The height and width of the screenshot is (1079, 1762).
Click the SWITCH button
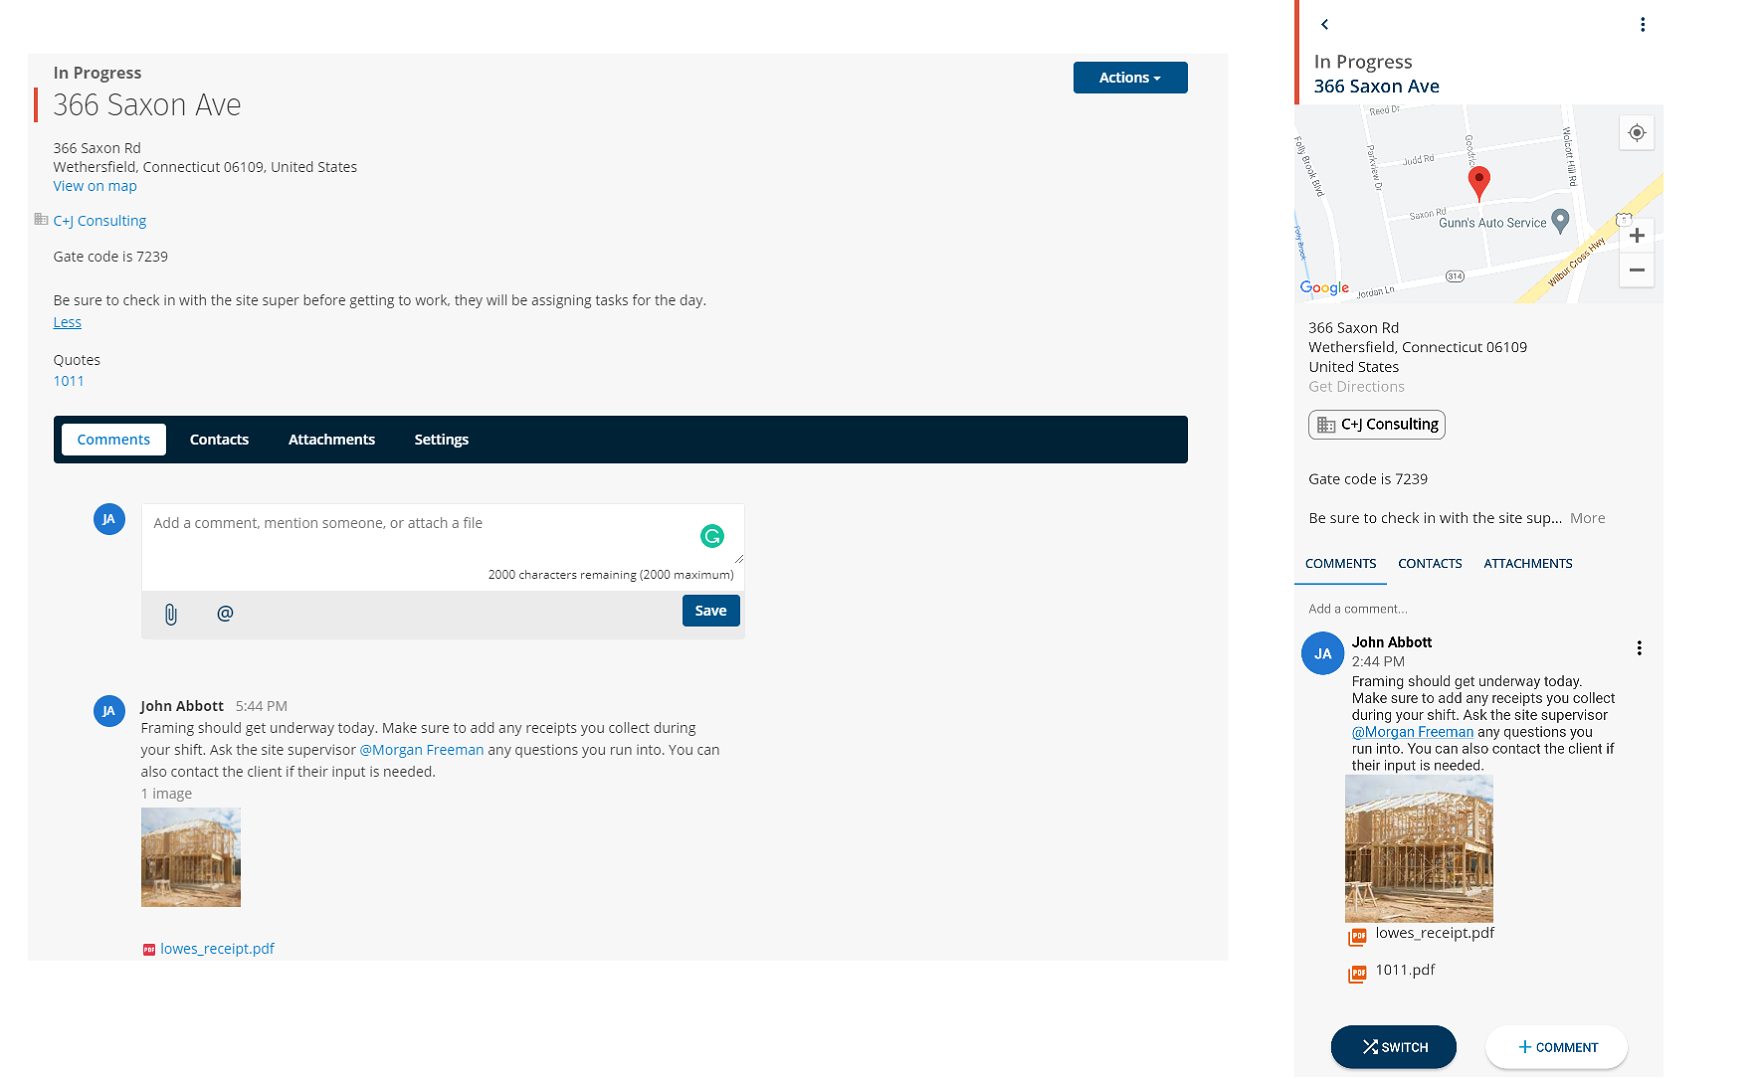click(x=1393, y=1047)
